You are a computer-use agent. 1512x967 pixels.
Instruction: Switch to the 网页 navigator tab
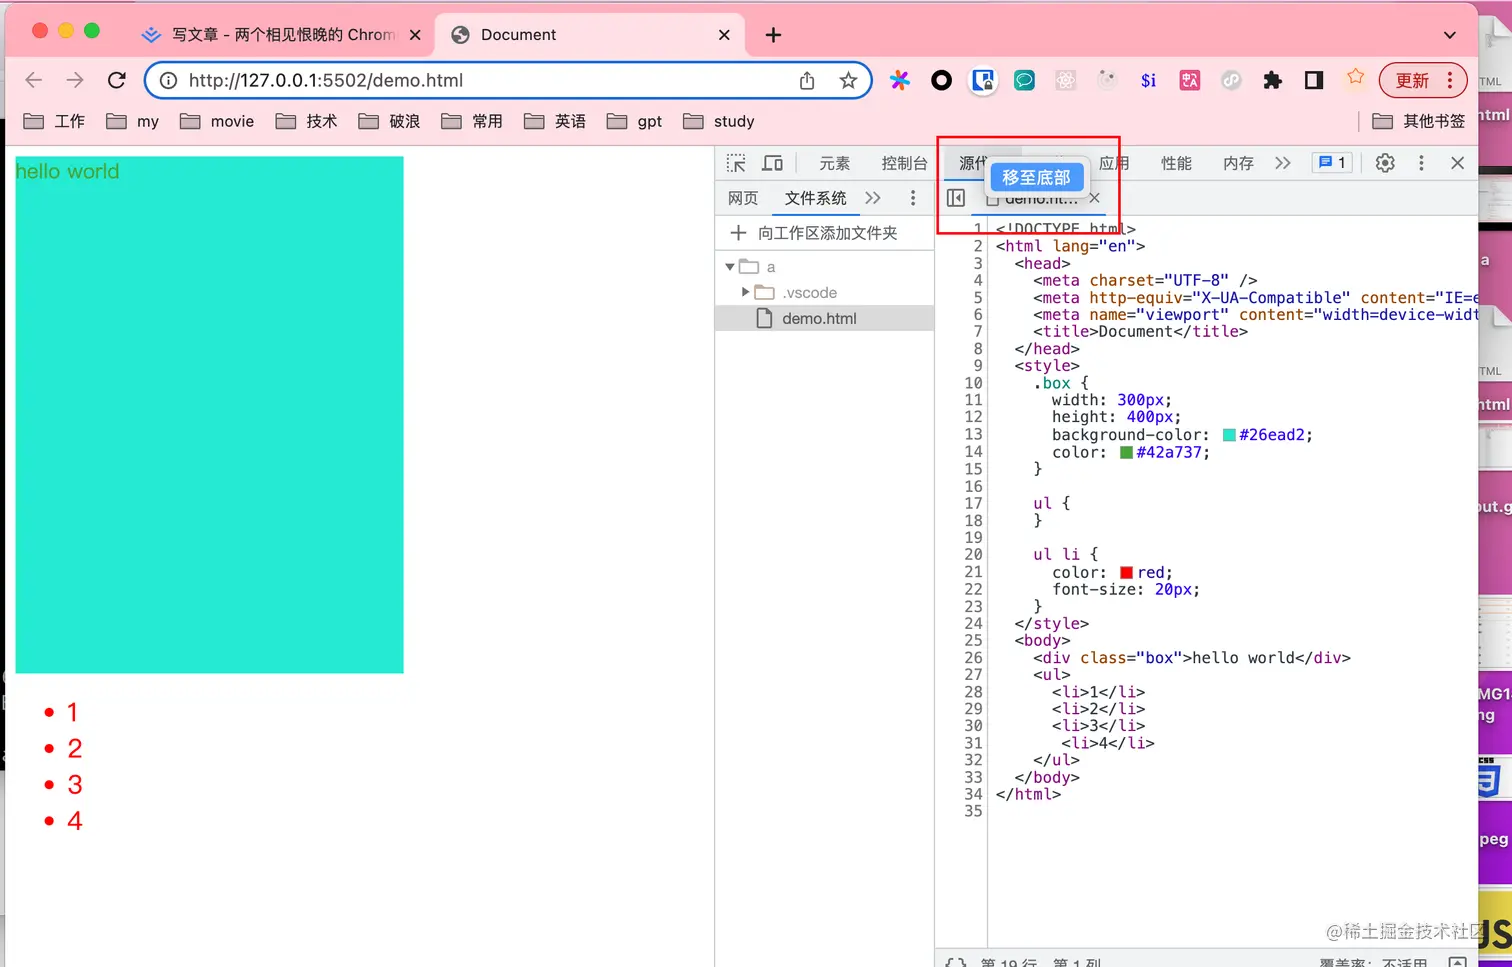coord(743,198)
